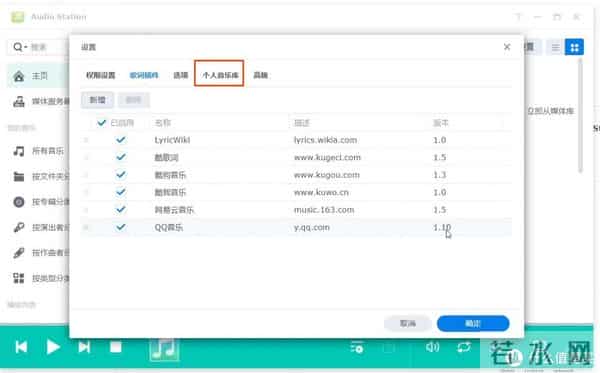This screenshot has height=373, width=600.
Task: Switch to list view icon
Action: [555, 47]
